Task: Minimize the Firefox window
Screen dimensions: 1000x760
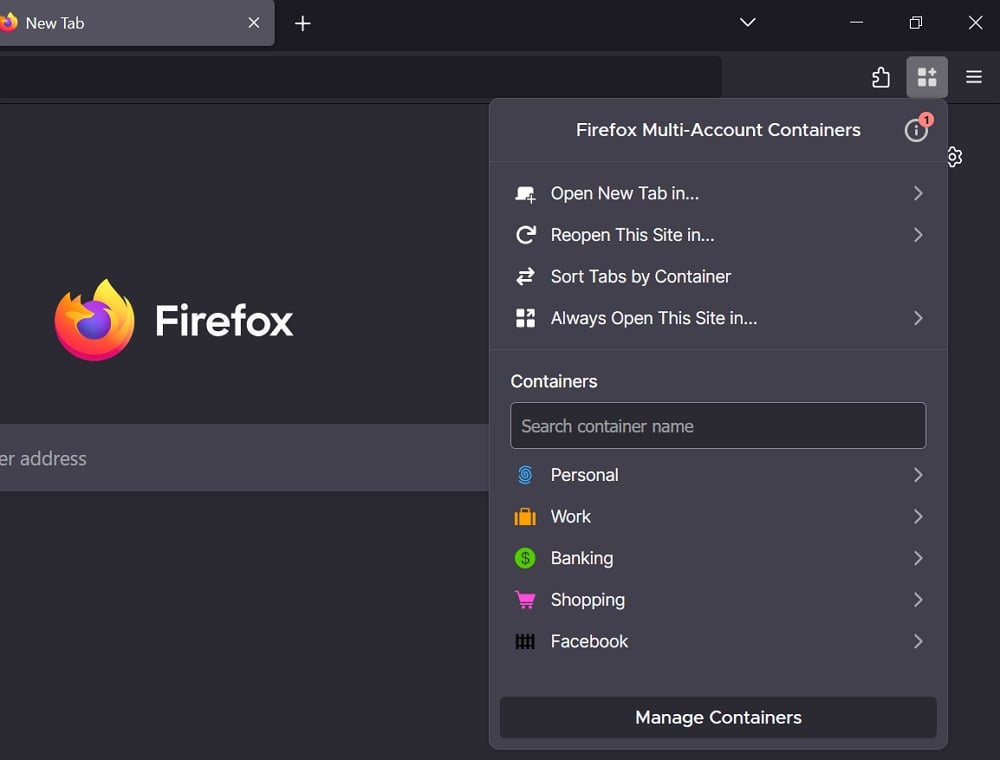Action: click(856, 22)
